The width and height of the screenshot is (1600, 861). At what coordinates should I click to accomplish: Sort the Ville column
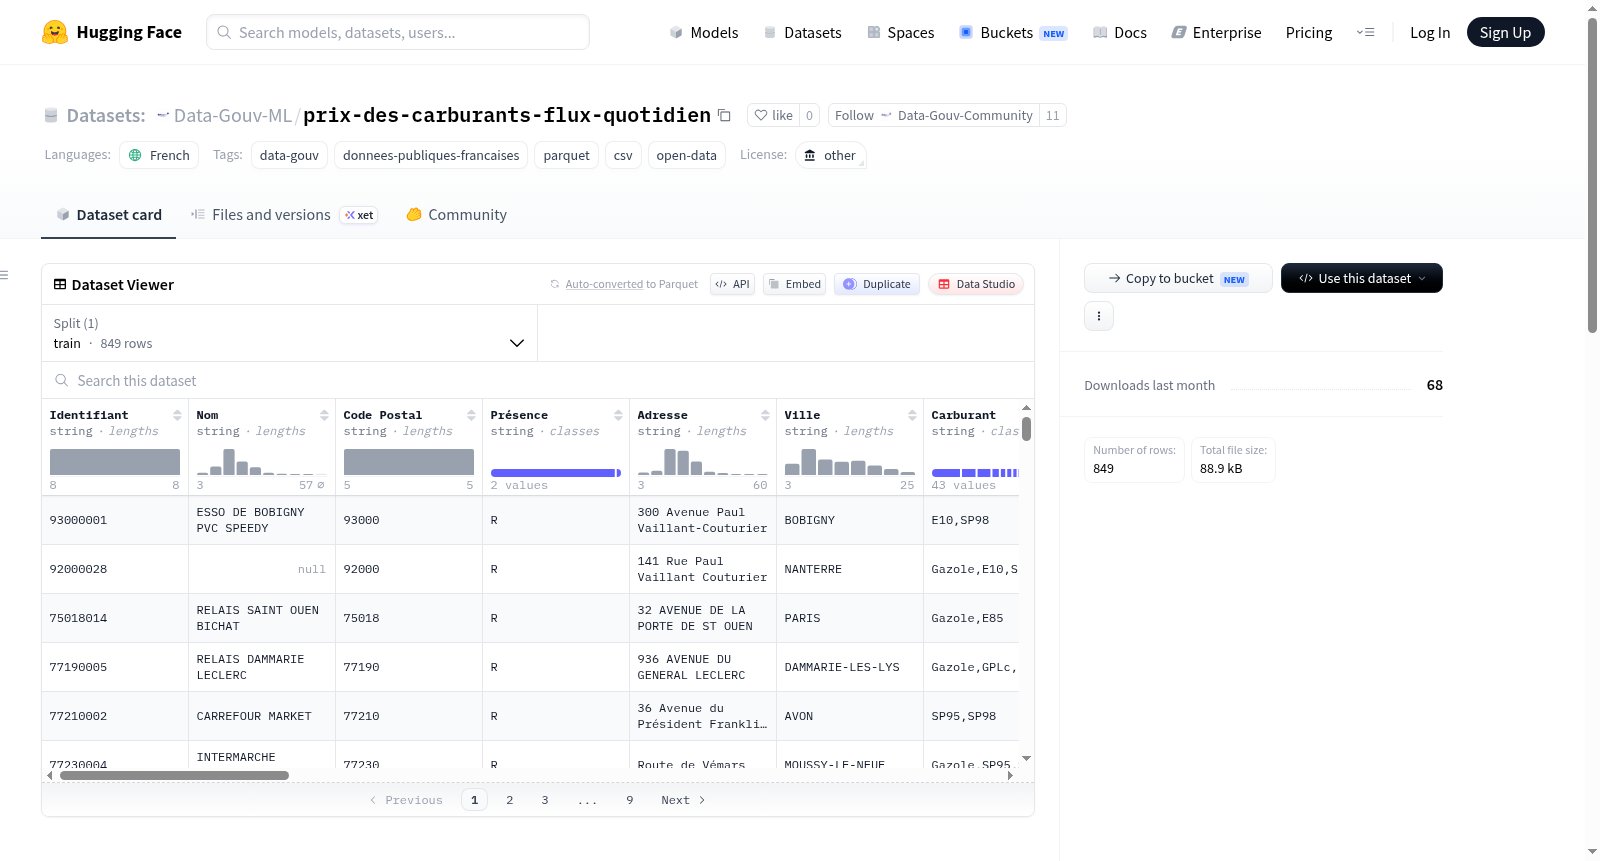click(x=912, y=415)
